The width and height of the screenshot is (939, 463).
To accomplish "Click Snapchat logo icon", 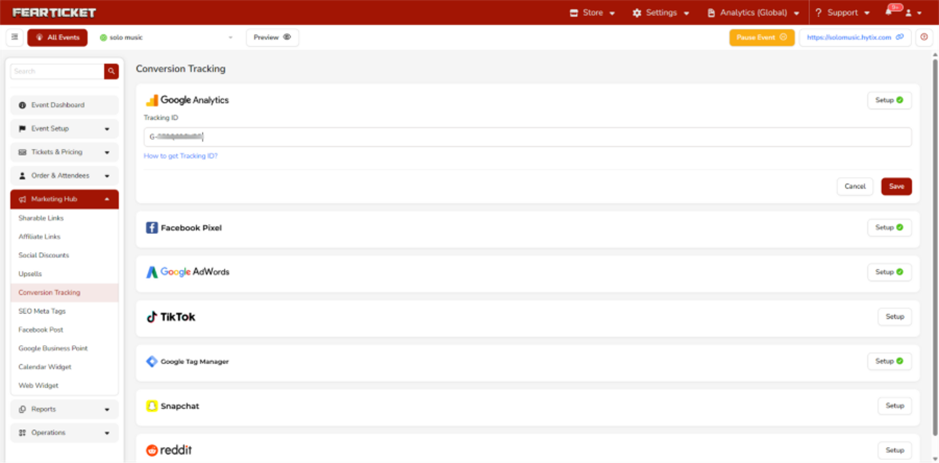I will click(152, 406).
